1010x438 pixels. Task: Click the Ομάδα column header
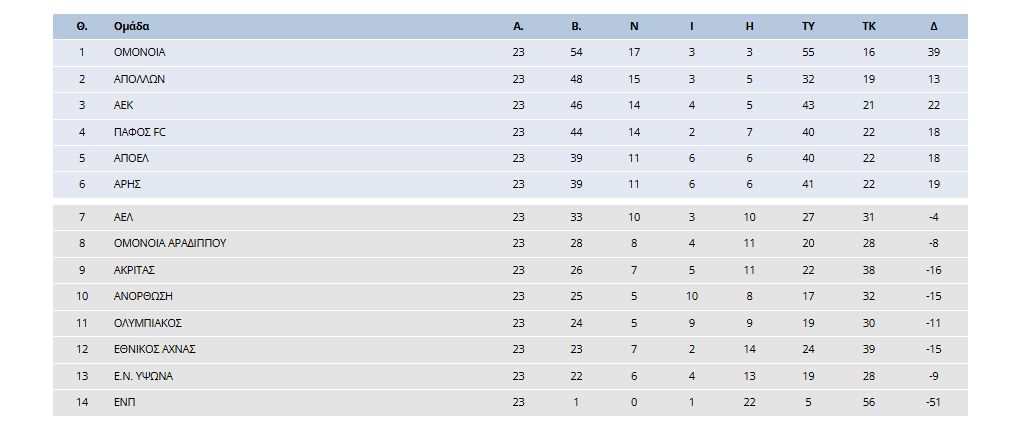(132, 26)
